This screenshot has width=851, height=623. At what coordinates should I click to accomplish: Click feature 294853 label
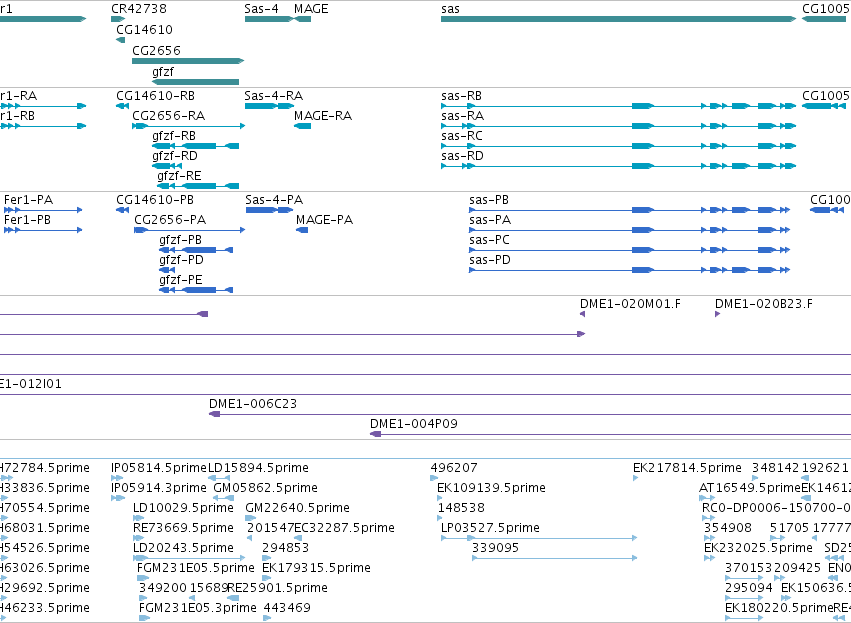pos(285,548)
